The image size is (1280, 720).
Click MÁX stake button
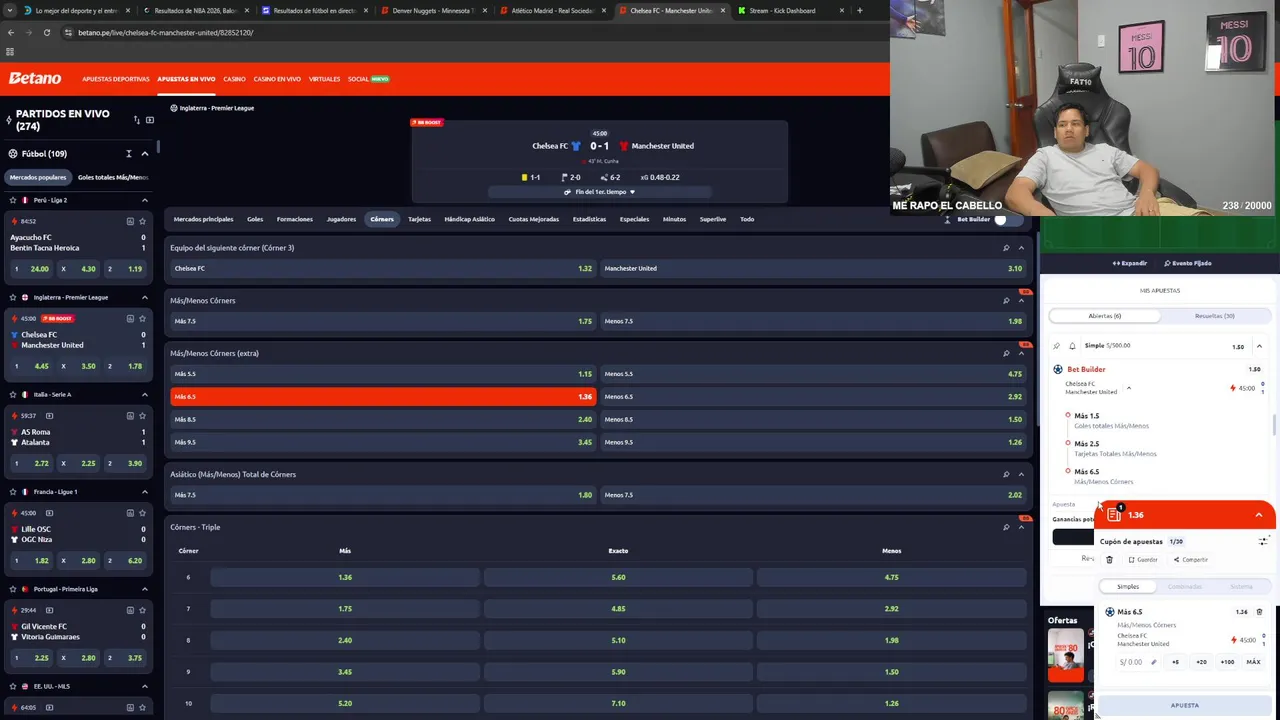tap(1253, 662)
